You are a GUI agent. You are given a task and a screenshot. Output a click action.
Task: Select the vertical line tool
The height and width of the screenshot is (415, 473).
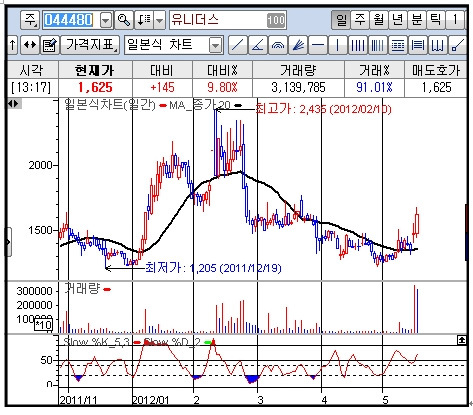click(337, 45)
